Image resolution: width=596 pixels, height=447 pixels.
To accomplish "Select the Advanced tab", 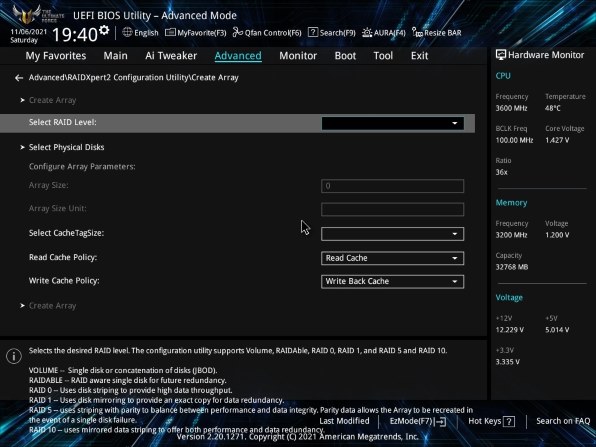I will pyautogui.click(x=238, y=56).
